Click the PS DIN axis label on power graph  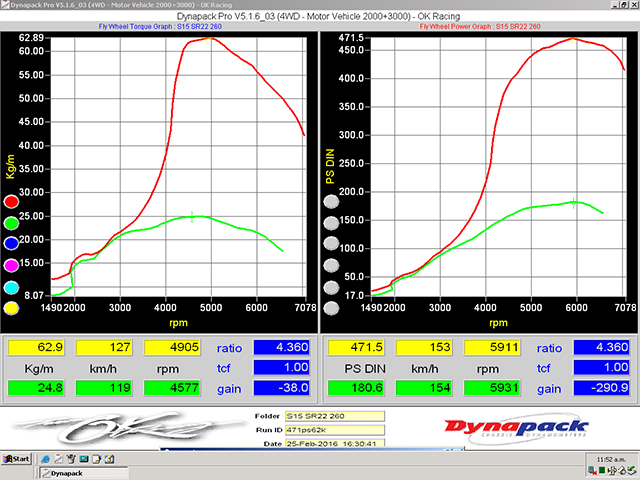330,167
